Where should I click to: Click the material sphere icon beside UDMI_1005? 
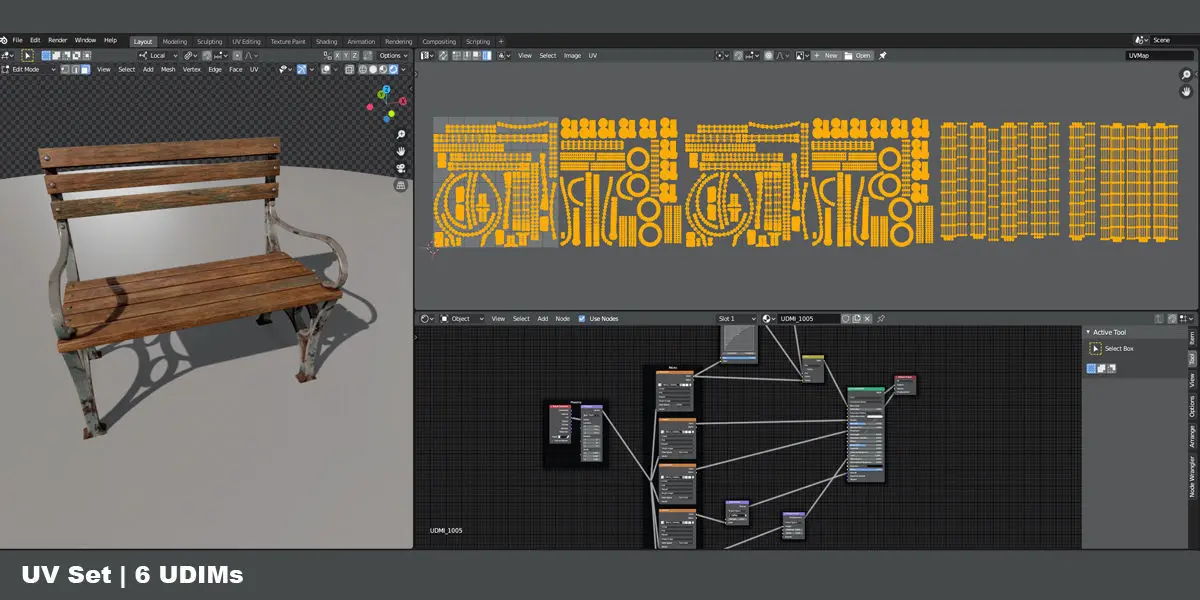767,319
